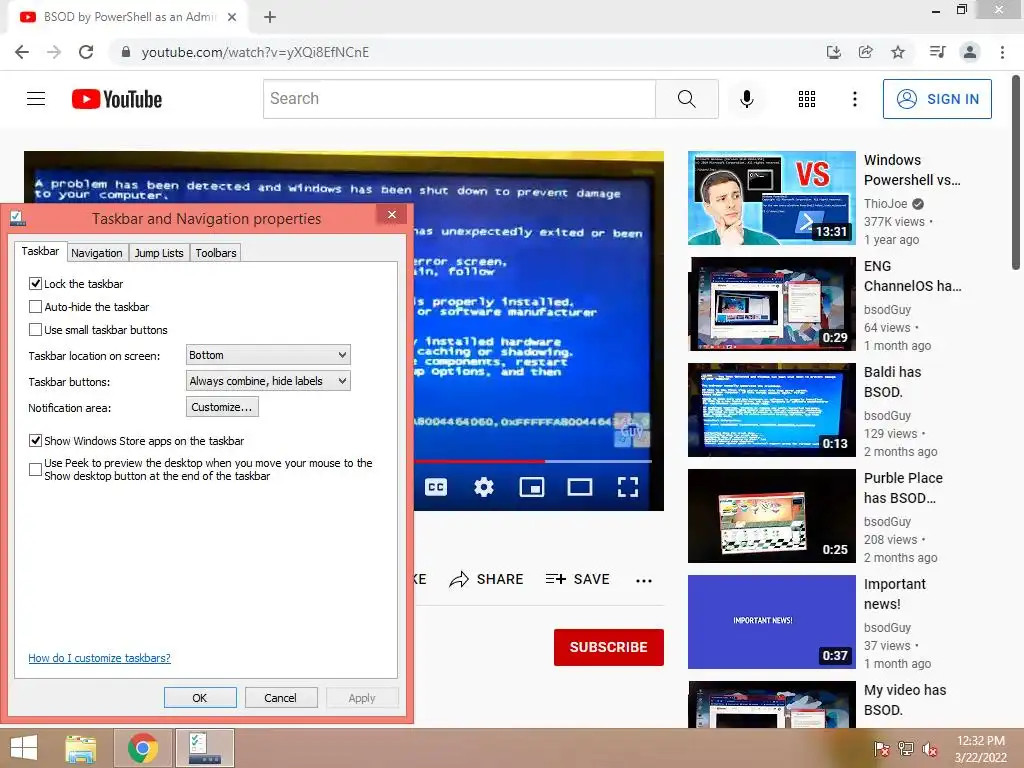Open Taskbar buttons combine dropdown
This screenshot has height=768, width=1024.
[268, 381]
